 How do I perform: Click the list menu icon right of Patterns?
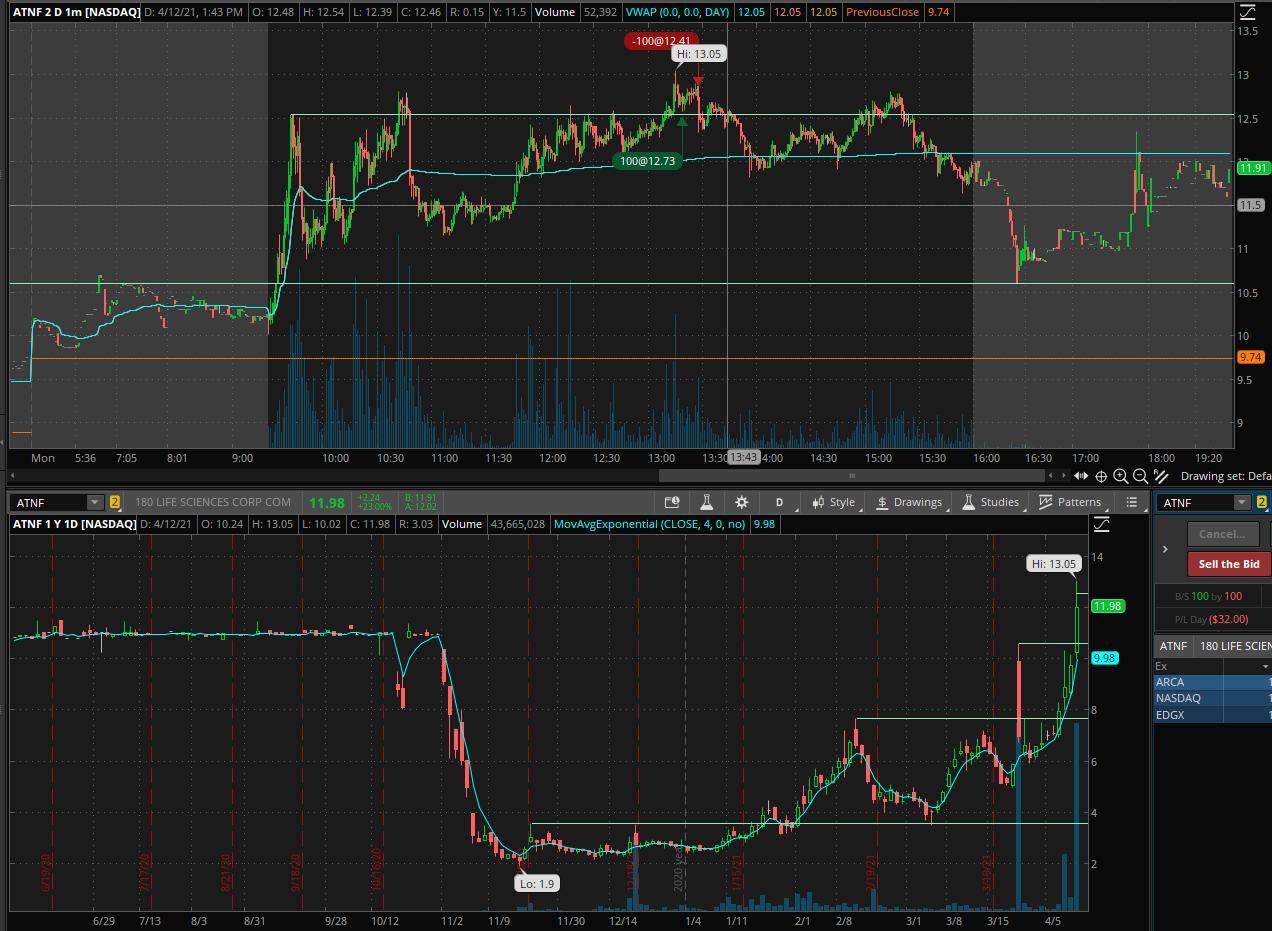click(1132, 502)
